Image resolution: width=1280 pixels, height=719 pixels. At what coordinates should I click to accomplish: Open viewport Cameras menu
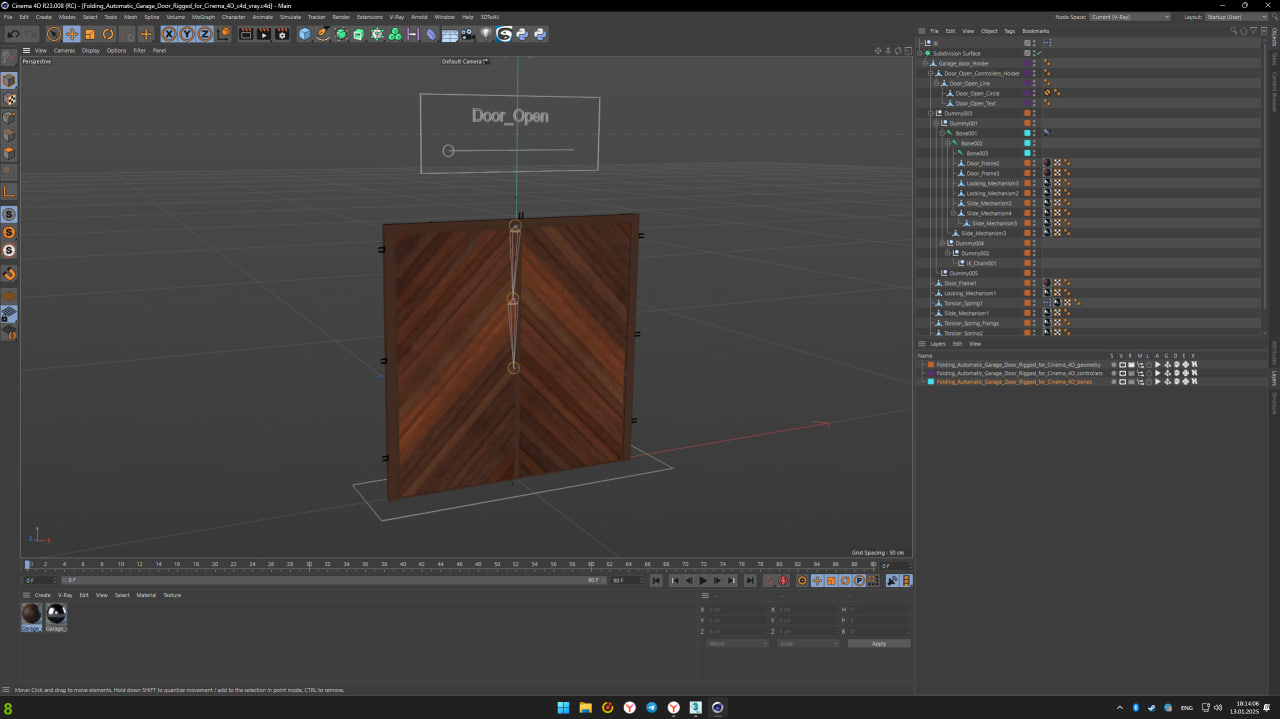point(64,50)
